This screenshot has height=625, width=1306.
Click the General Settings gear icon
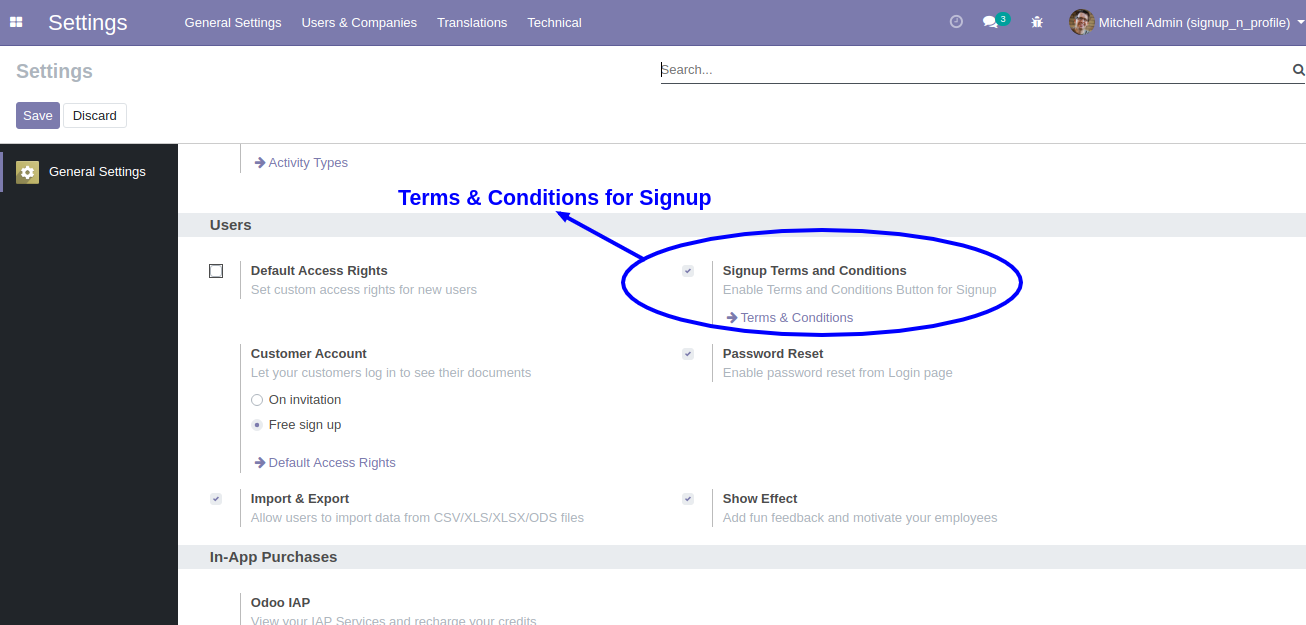[27, 172]
